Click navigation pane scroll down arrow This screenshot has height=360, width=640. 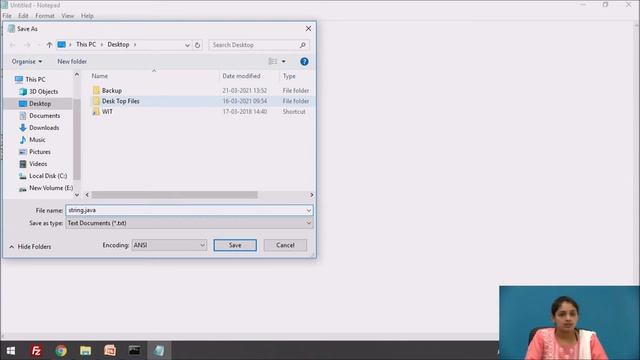pos(77,195)
